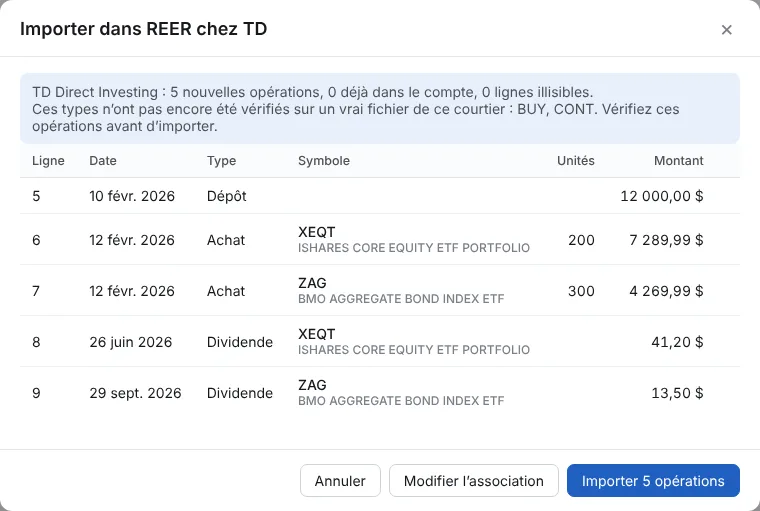Image resolution: width=760 pixels, height=511 pixels.
Task: Click Modifier l'association button
Action: tap(474, 480)
